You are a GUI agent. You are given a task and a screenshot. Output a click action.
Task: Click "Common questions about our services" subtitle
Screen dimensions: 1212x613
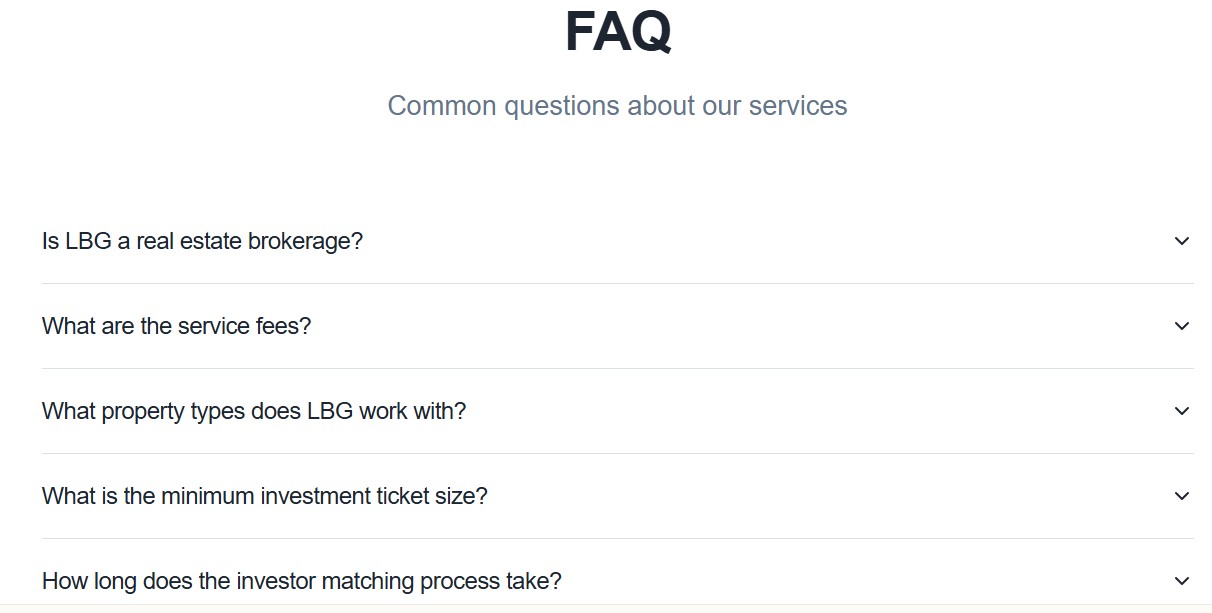(617, 105)
